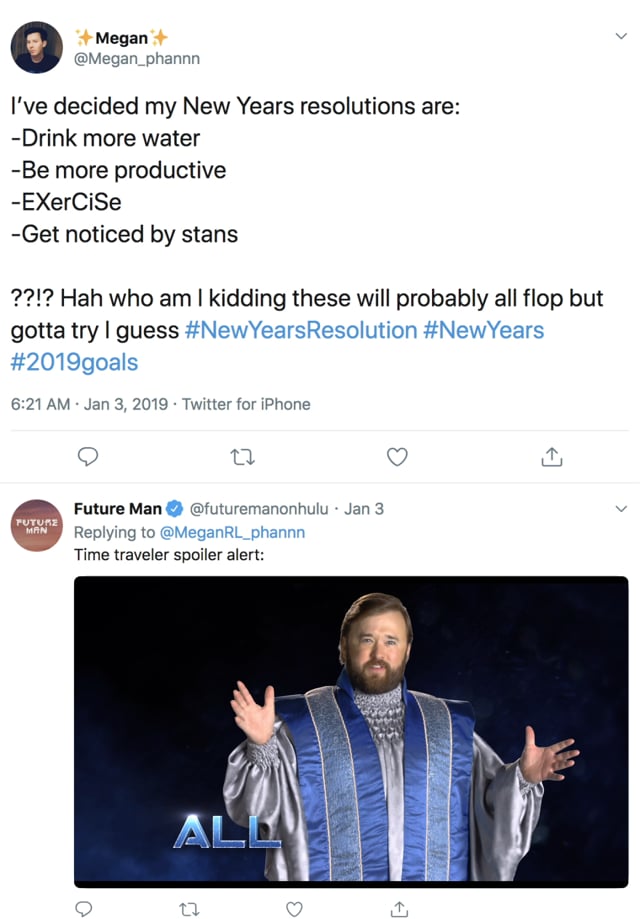Open the #NewYearsResolution hashtag

tap(300, 329)
